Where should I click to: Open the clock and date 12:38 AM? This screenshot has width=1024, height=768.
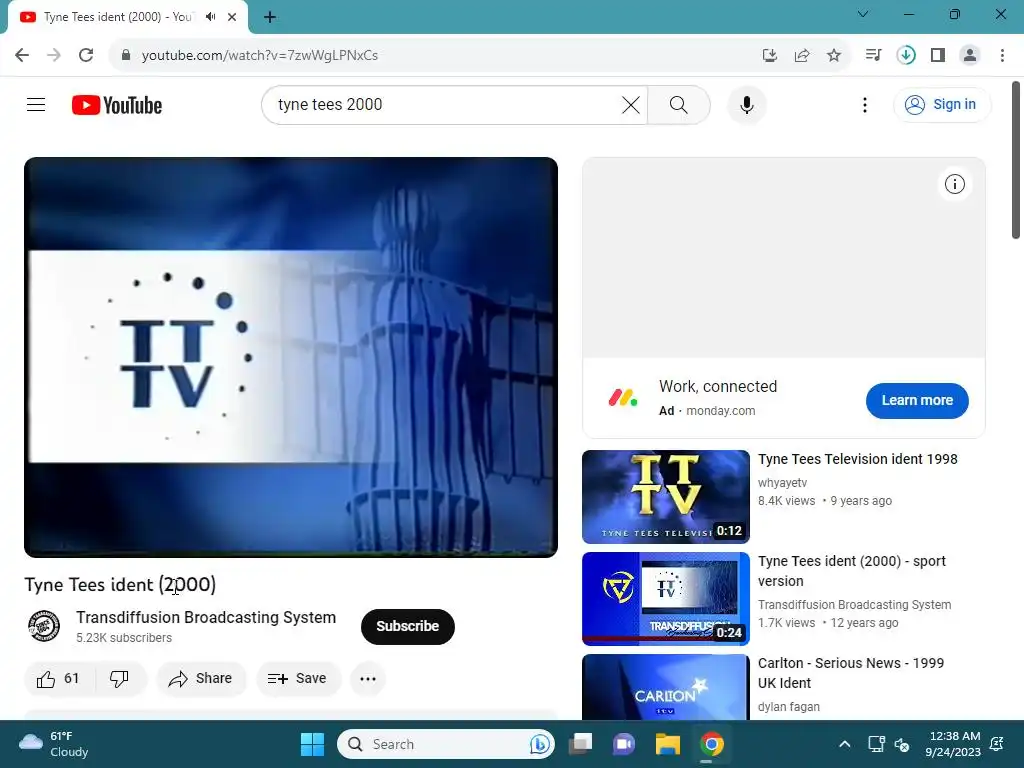(953, 744)
